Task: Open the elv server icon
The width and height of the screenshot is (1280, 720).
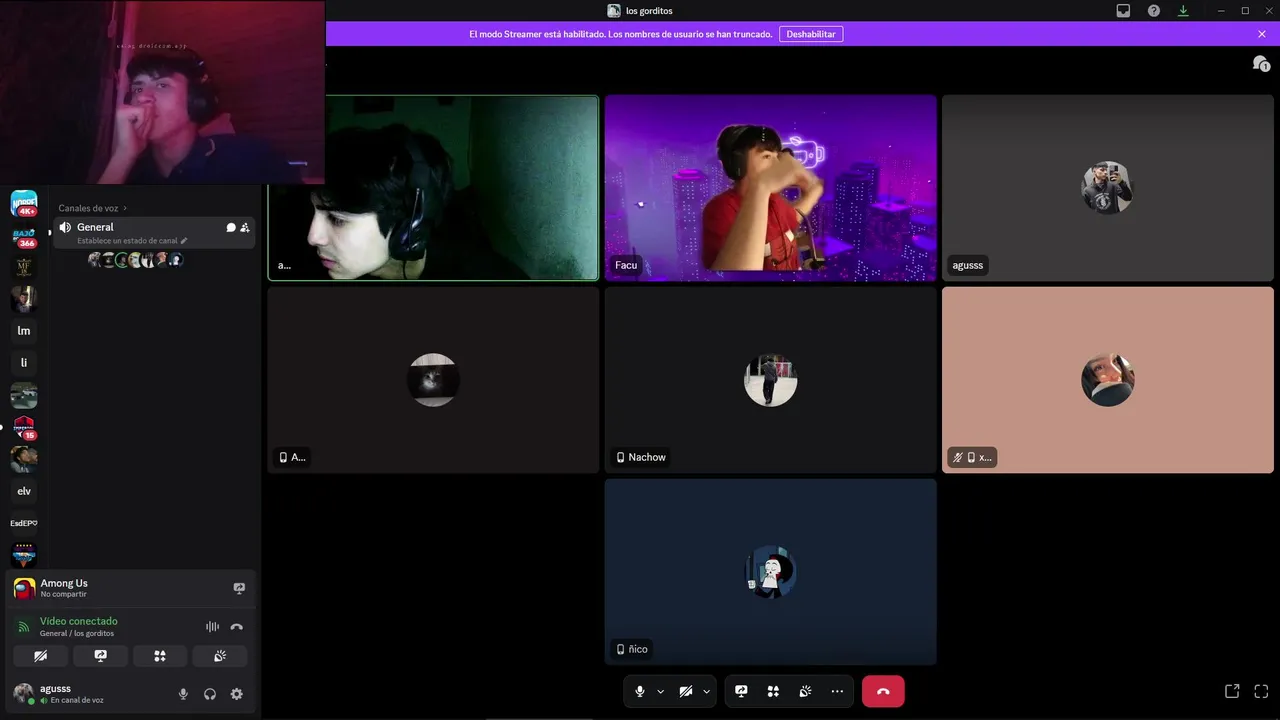Action: (24, 491)
